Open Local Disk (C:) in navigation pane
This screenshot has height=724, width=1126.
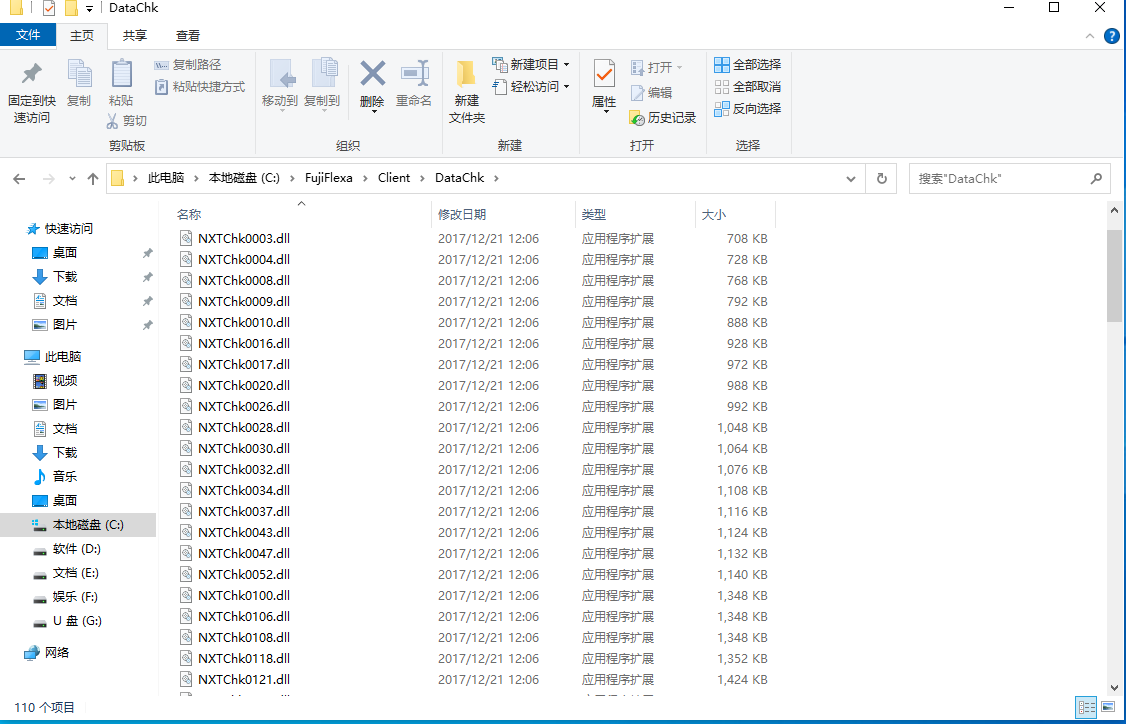coord(87,525)
